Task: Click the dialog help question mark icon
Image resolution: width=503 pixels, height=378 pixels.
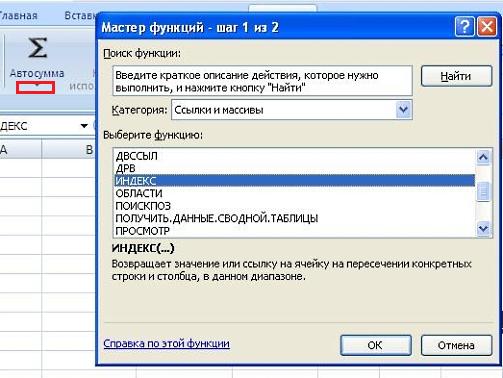Action: pyautogui.click(x=464, y=26)
